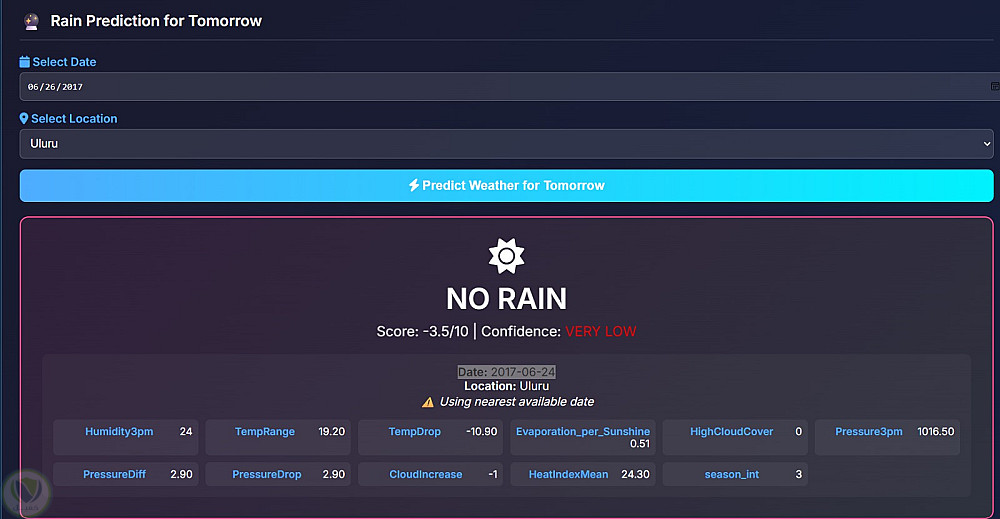
Task: Click the Pressure3pm value 1016.50
Action: 936,432
